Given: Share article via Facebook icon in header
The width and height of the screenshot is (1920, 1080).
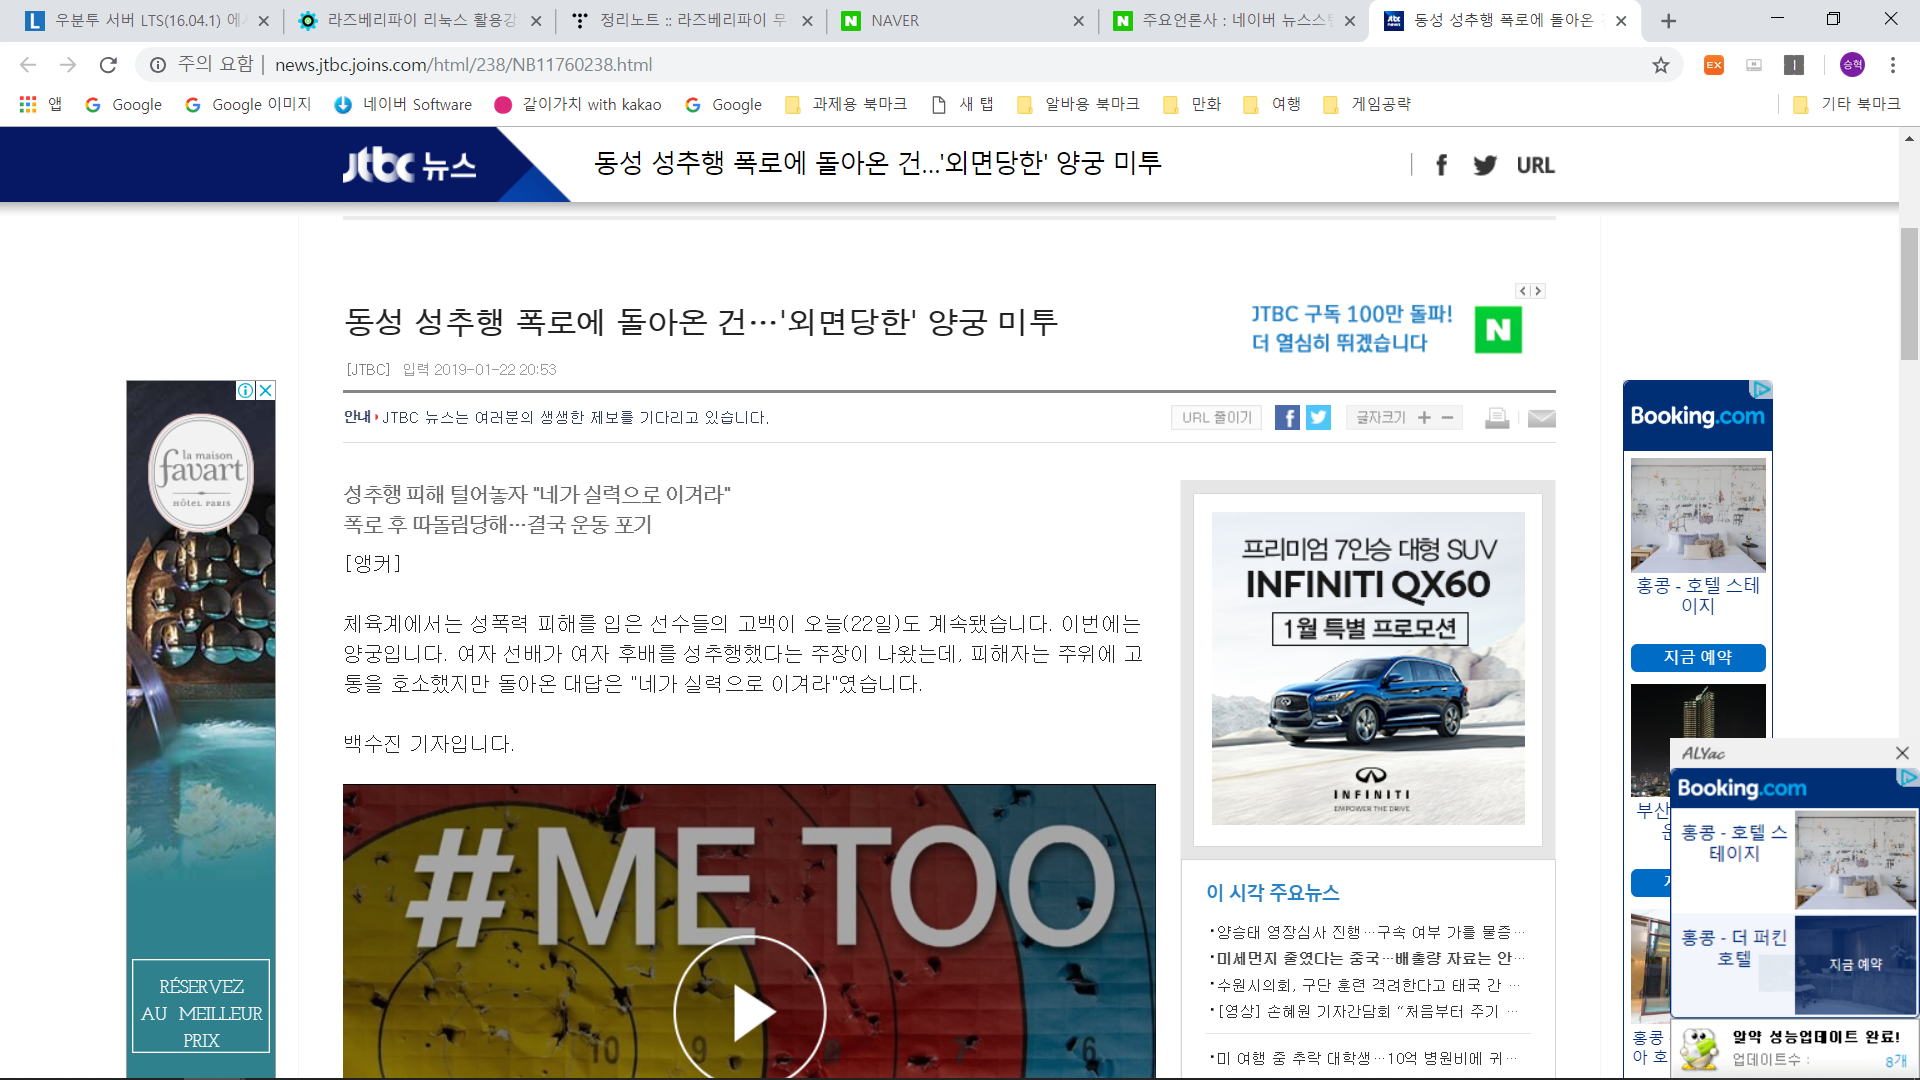Looking at the screenshot, I should [1441, 165].
